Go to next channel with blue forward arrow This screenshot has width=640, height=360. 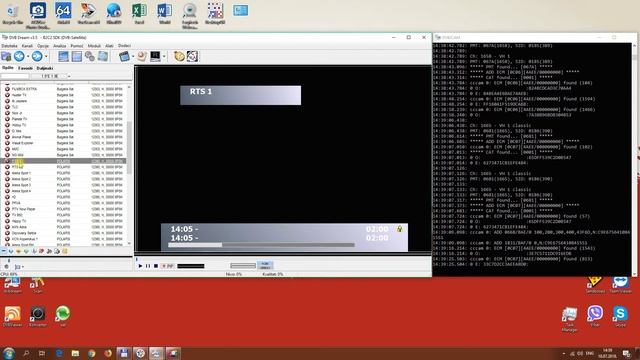(x=37, y=56)
